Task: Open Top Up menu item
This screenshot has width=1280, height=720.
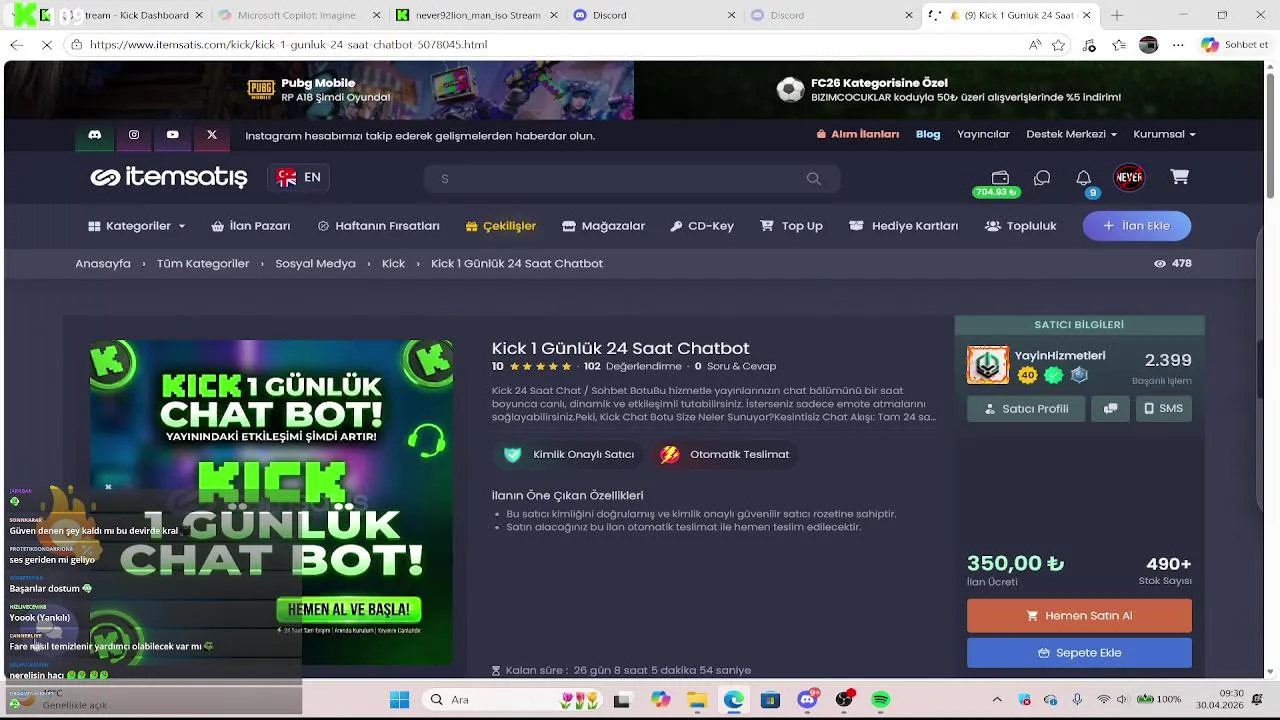Action: (x=791, y=226)
